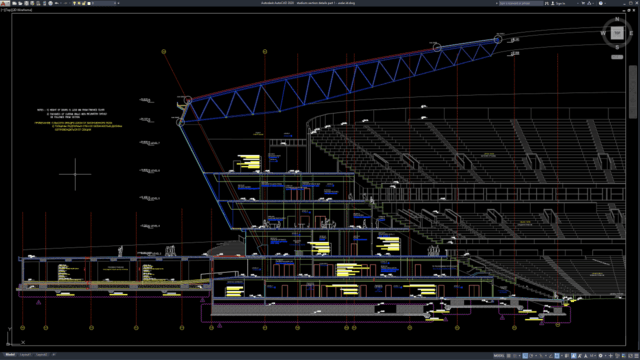Open the Autodesk App Store cart icon
Viewport: 640px width, 360px height.
[583, 3]
